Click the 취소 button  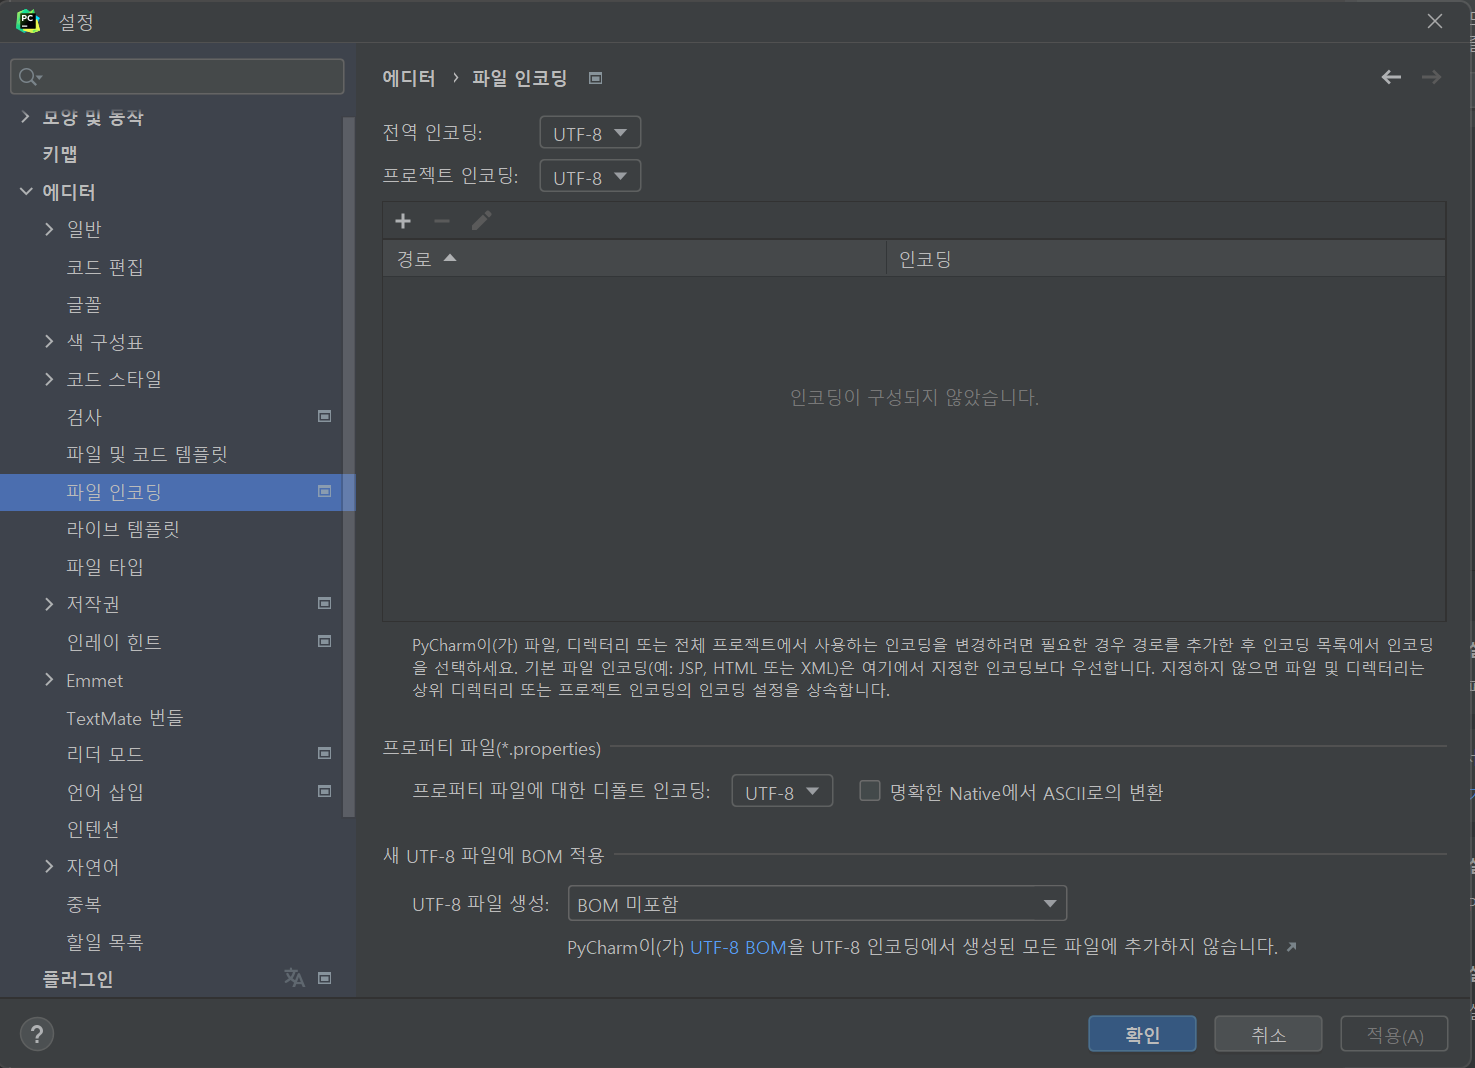1268,1034
